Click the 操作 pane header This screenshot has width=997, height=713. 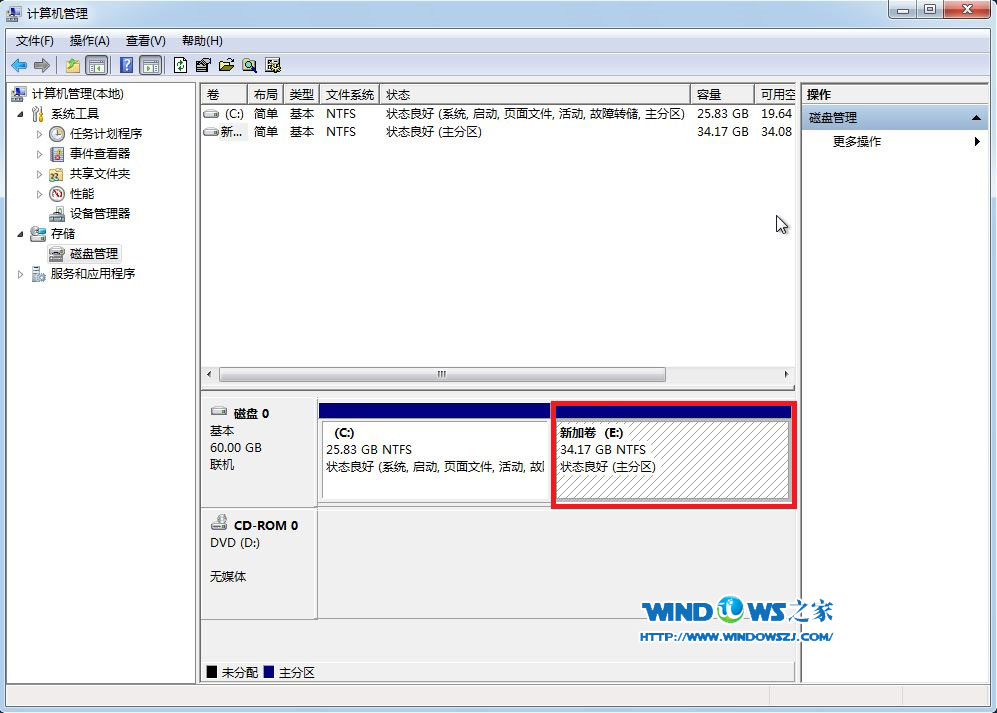click(895, 95)
